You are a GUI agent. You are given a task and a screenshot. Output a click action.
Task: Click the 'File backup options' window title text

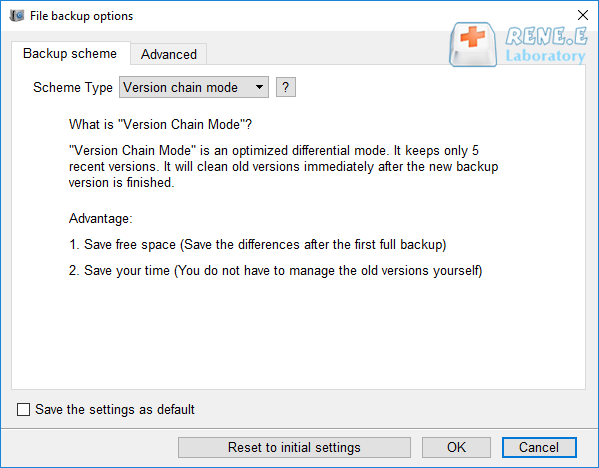tap(81, 16)
